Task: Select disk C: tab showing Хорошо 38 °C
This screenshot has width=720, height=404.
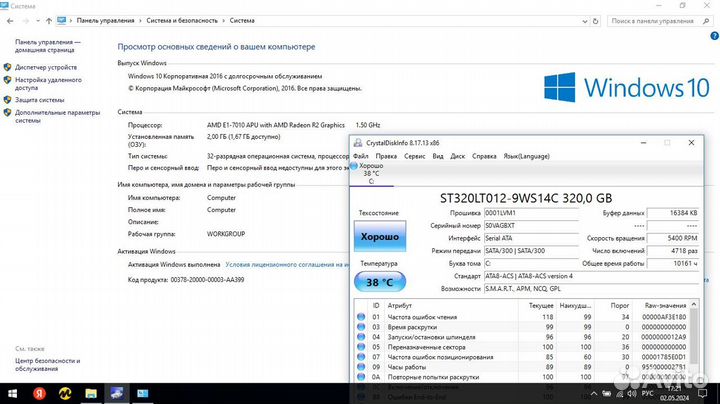Action: (x=371, y=174)
